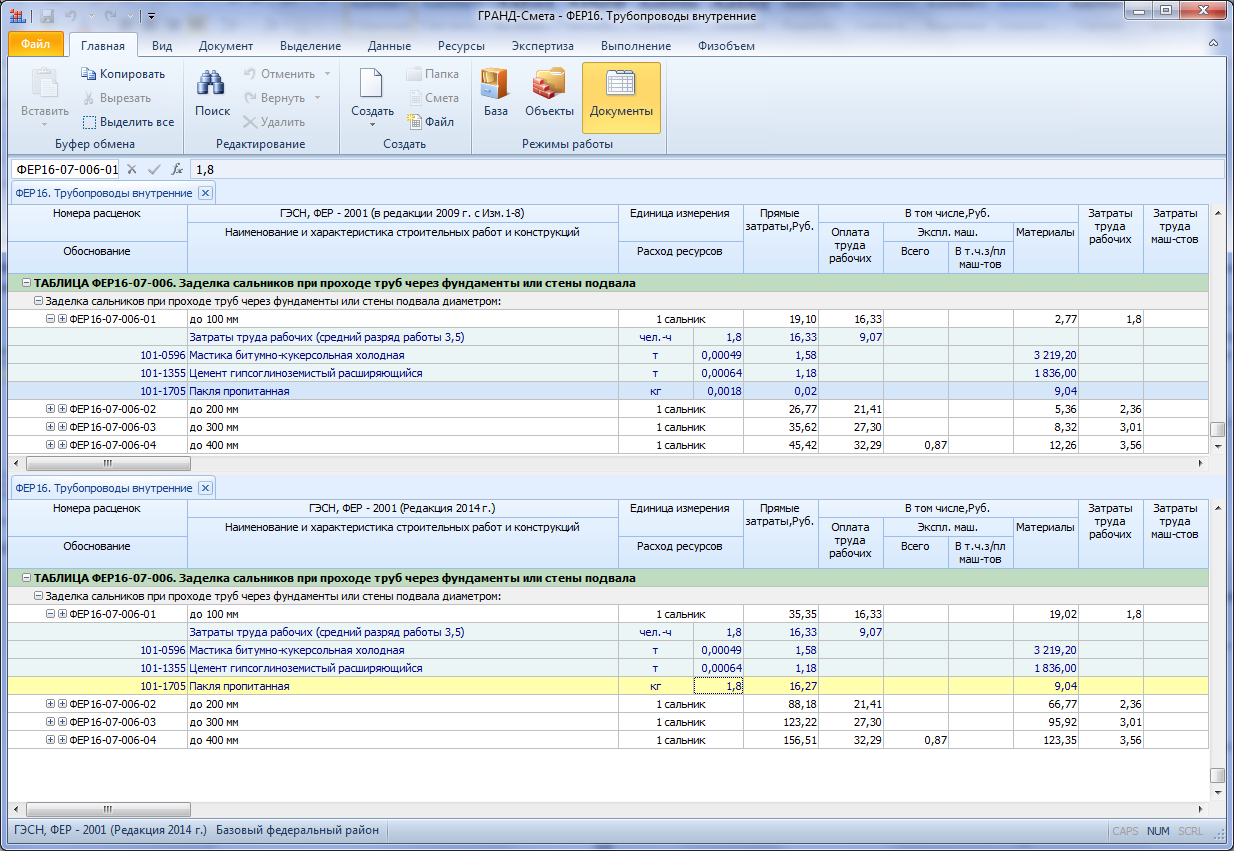Switch to the Ресурсы ribbon tab
Screen dimensions: 1234x851
tap(461, 46)
